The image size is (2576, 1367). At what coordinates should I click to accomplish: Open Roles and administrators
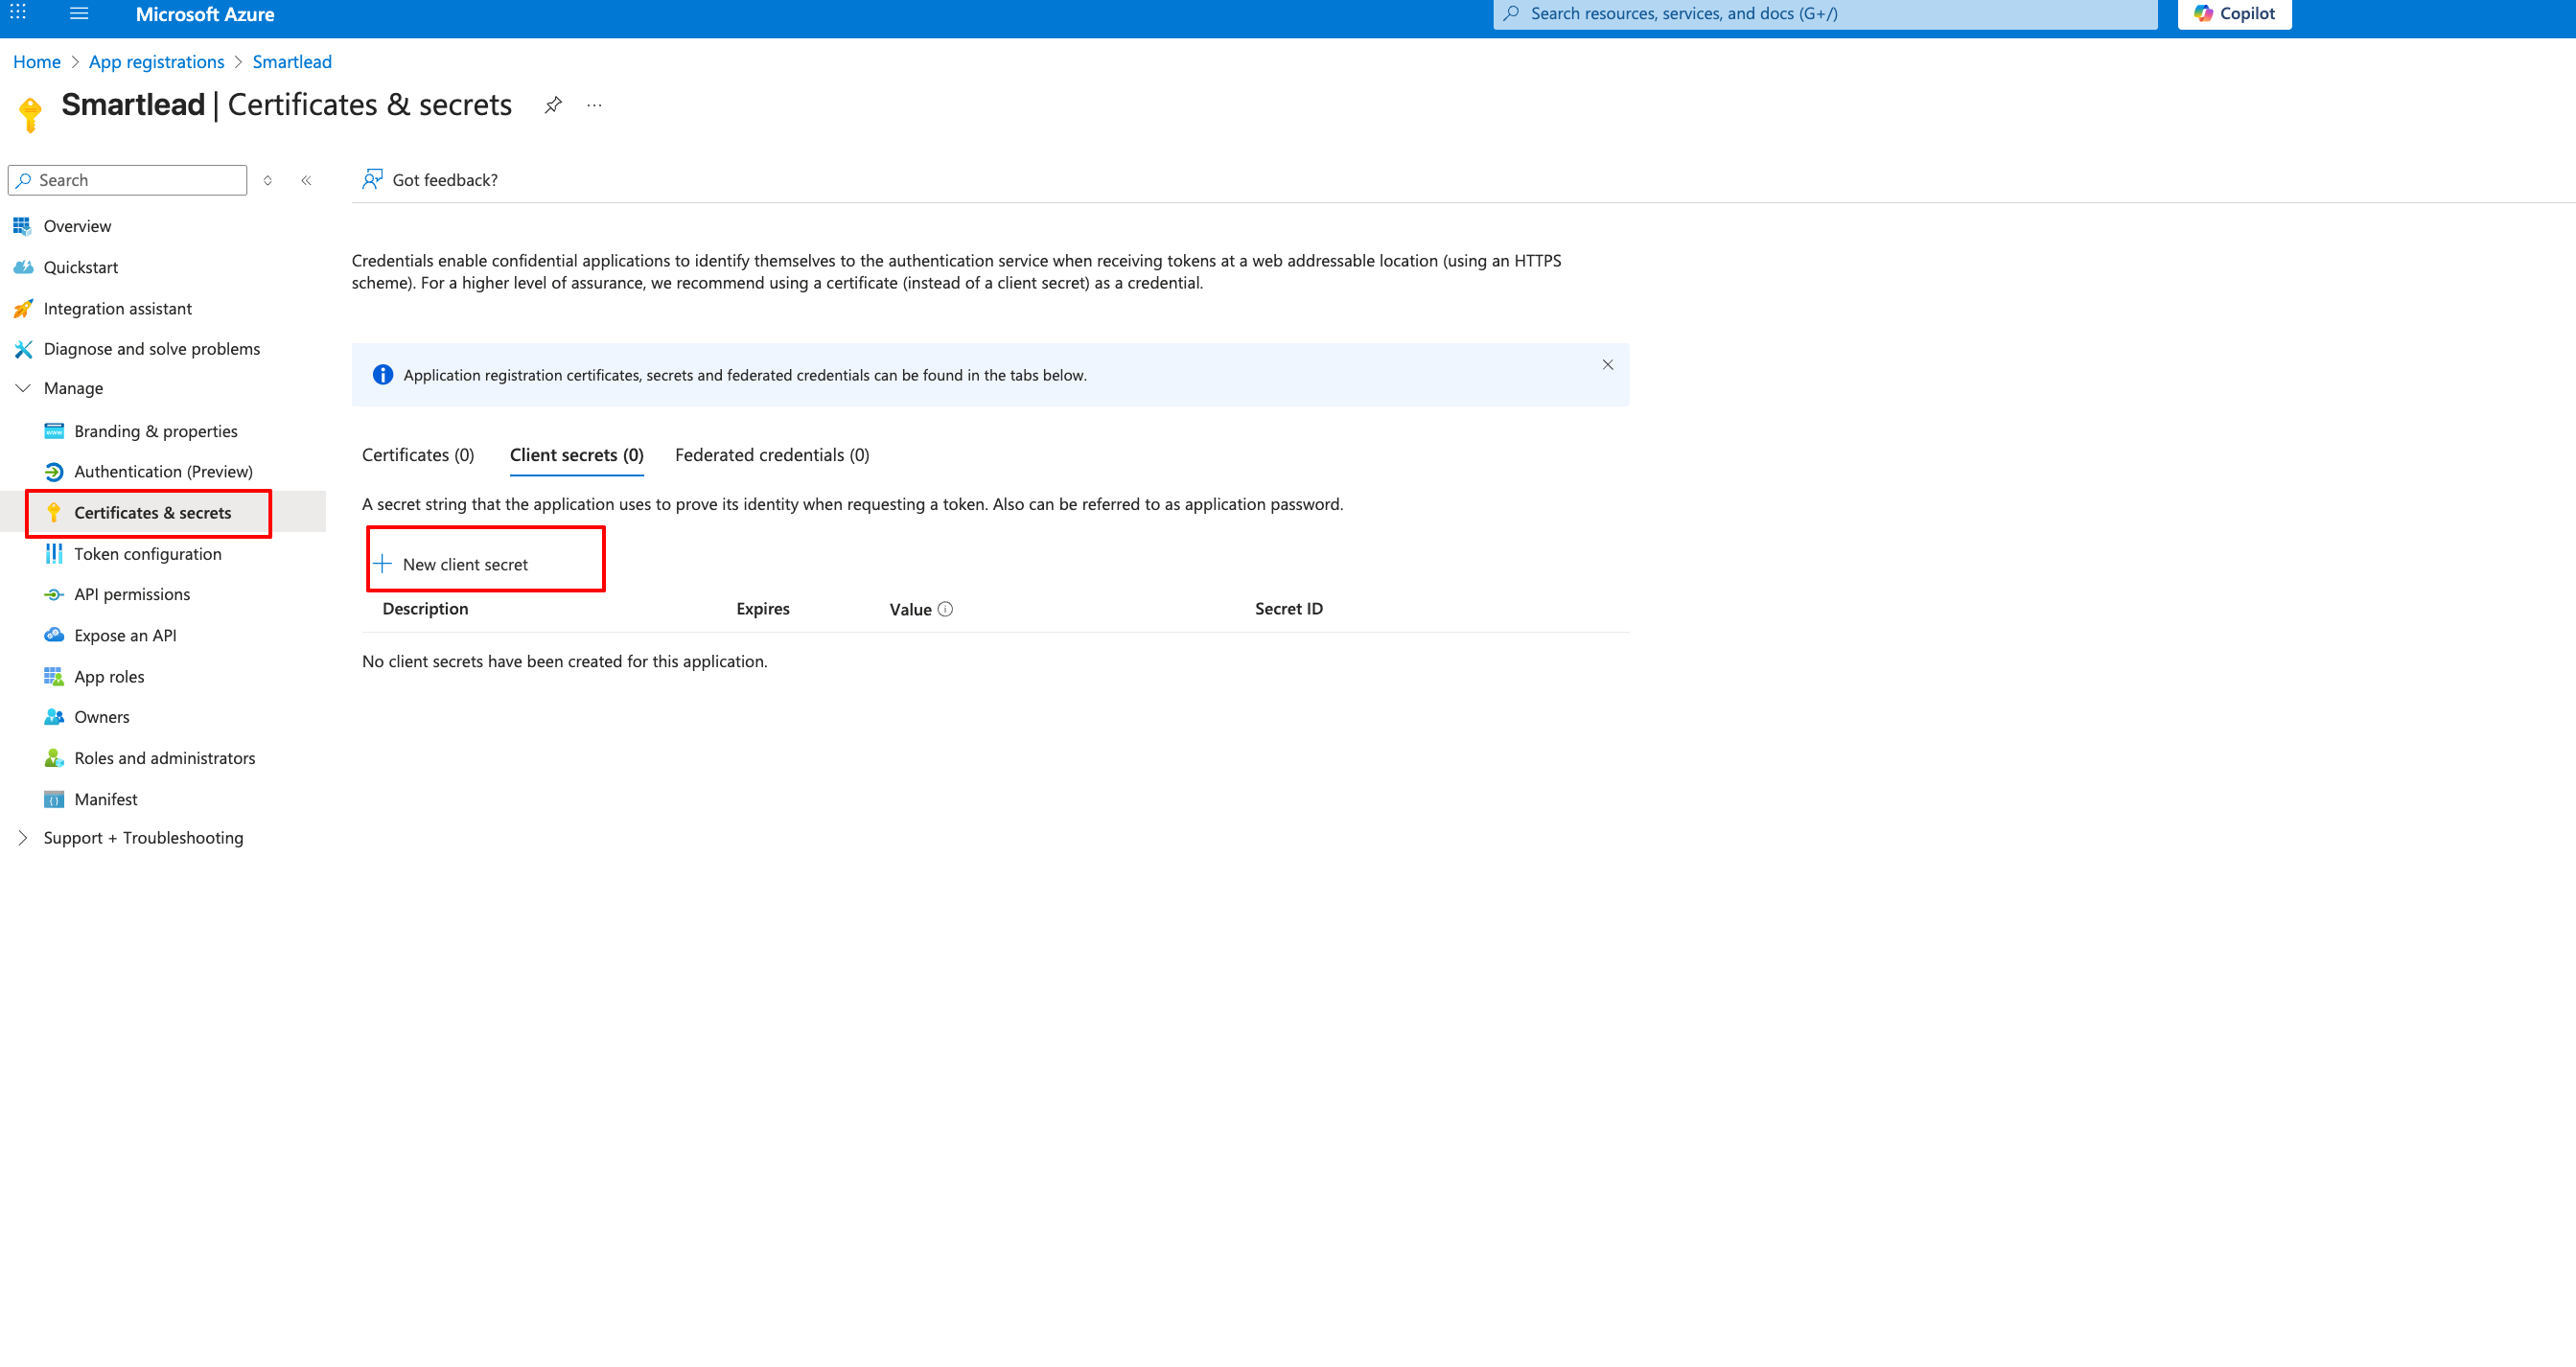point(164,758)
